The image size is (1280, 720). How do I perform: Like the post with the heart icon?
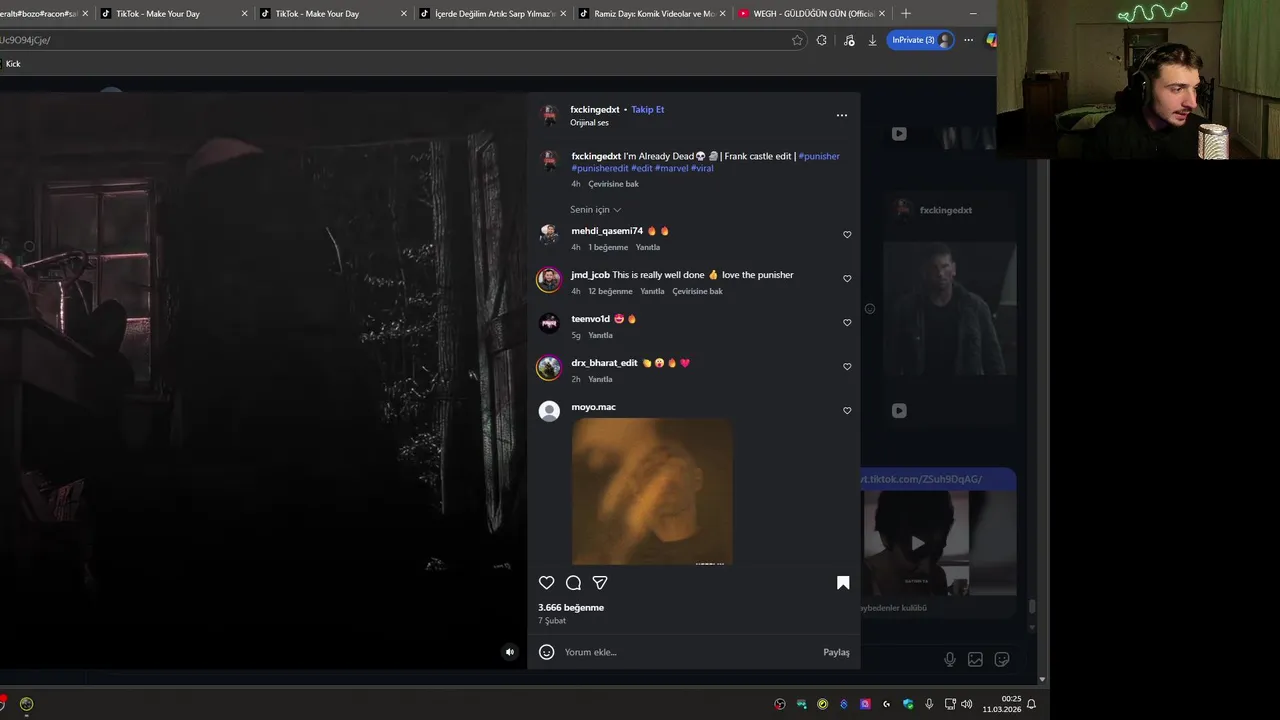coord(546,583)
